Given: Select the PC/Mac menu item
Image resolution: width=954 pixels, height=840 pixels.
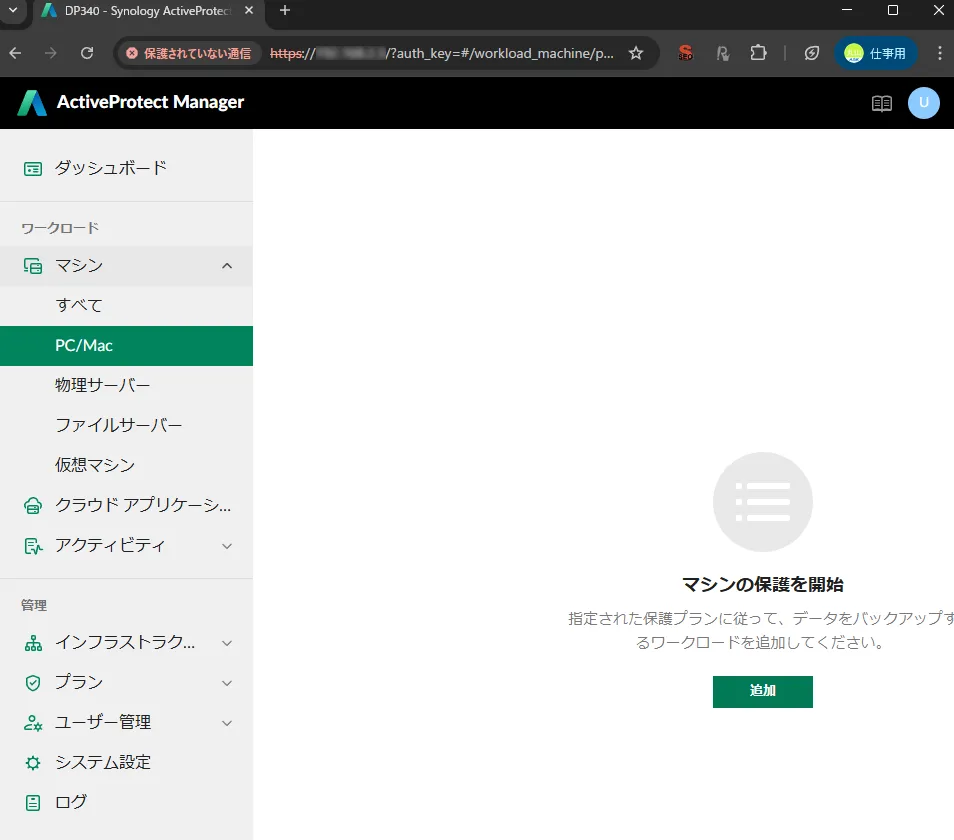Looking at the screenshot, I should 126,345.
